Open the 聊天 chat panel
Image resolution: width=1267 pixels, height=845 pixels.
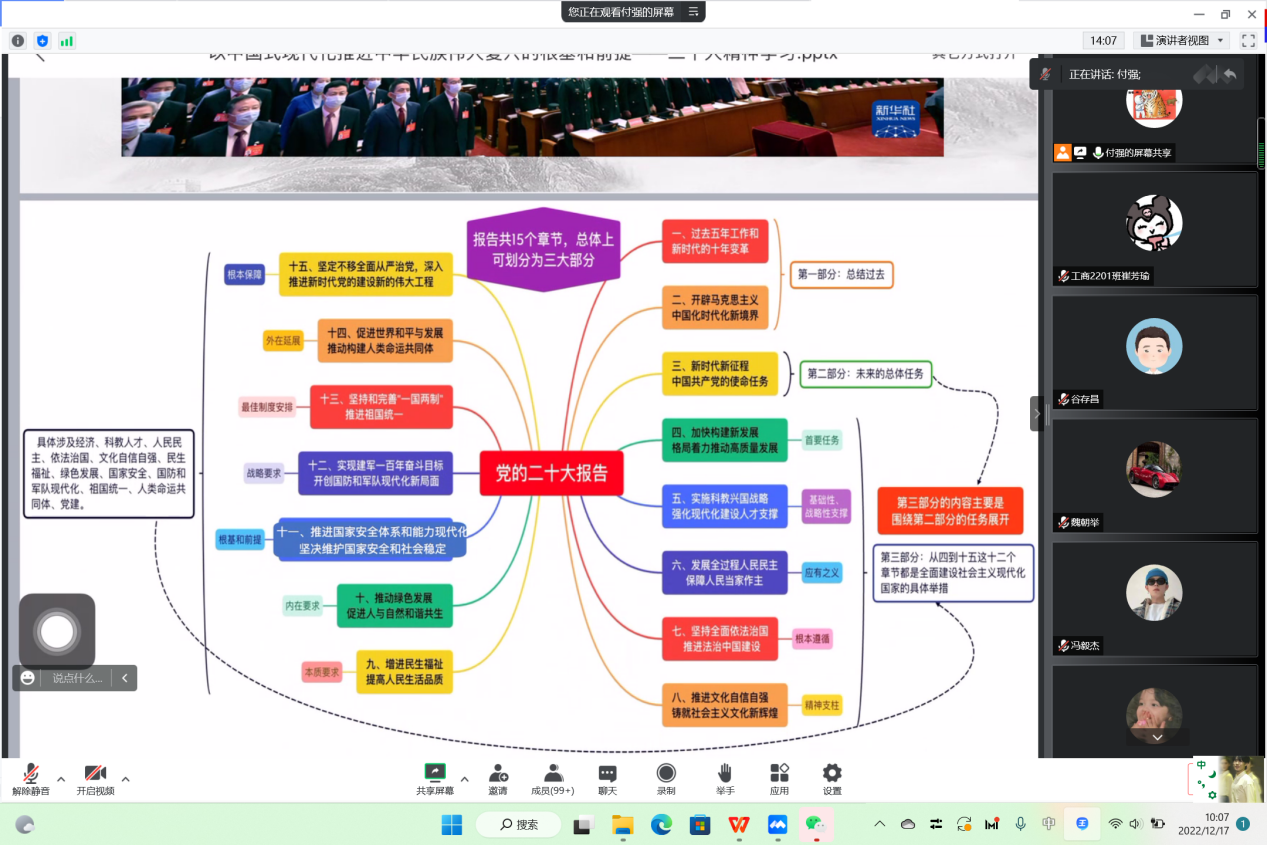[607, 779]
